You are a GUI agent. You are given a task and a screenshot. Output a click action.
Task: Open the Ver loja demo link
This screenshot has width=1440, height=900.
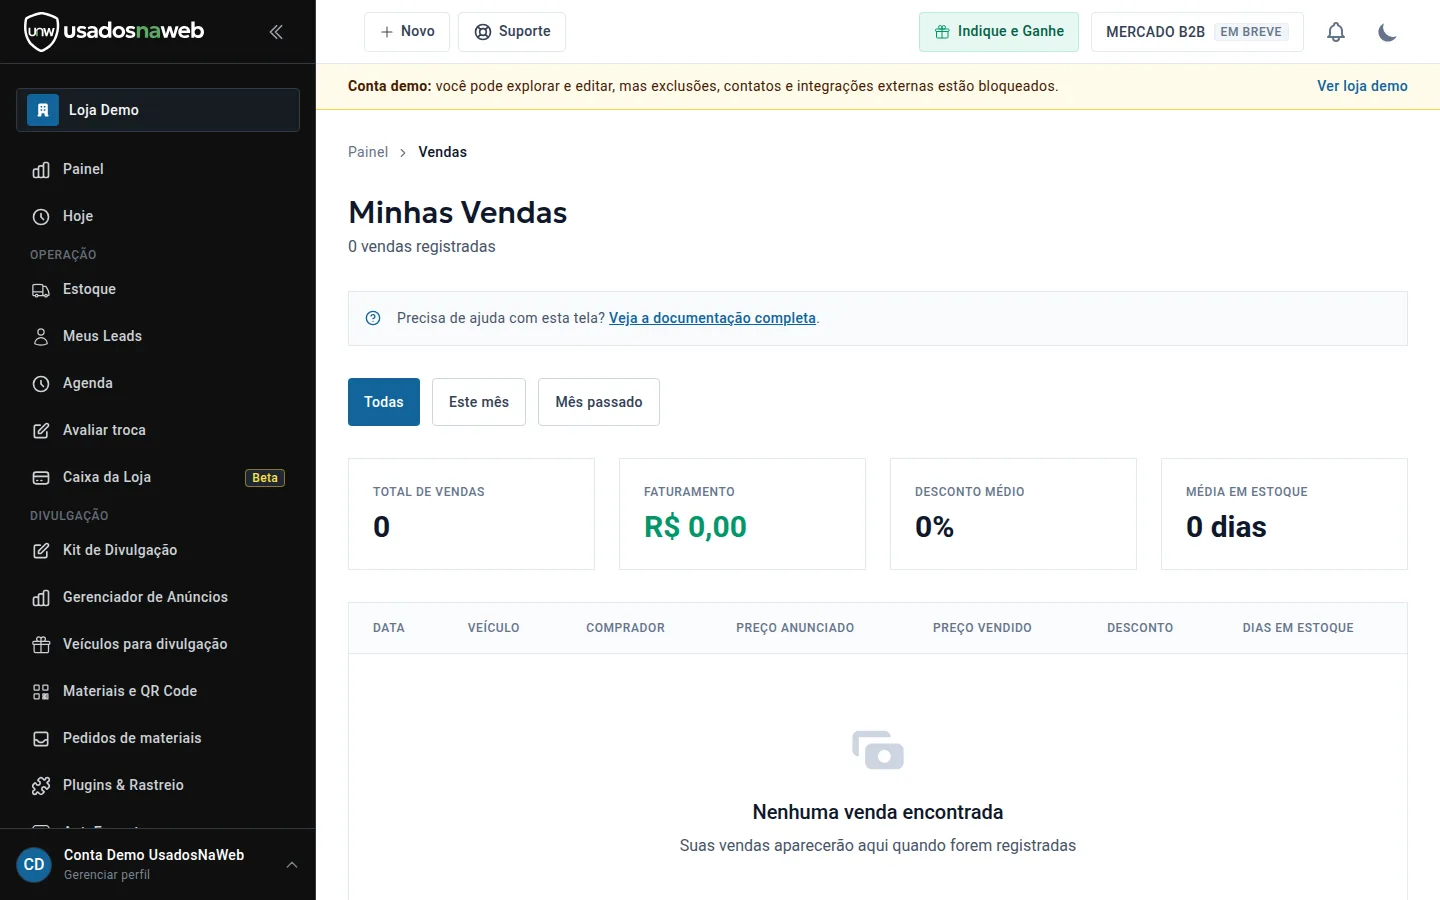pyautogui.click(x=1362, y=86)
